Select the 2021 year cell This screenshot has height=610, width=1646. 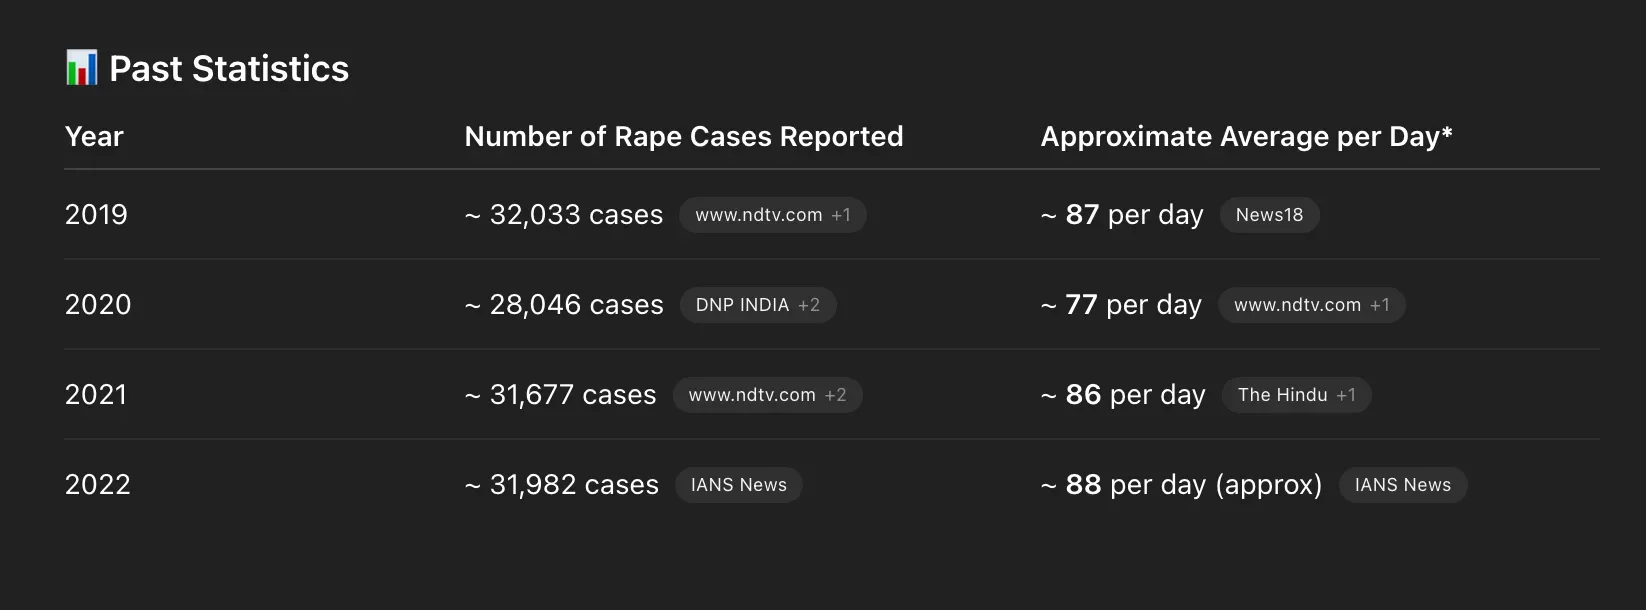[x=96, y=395]
